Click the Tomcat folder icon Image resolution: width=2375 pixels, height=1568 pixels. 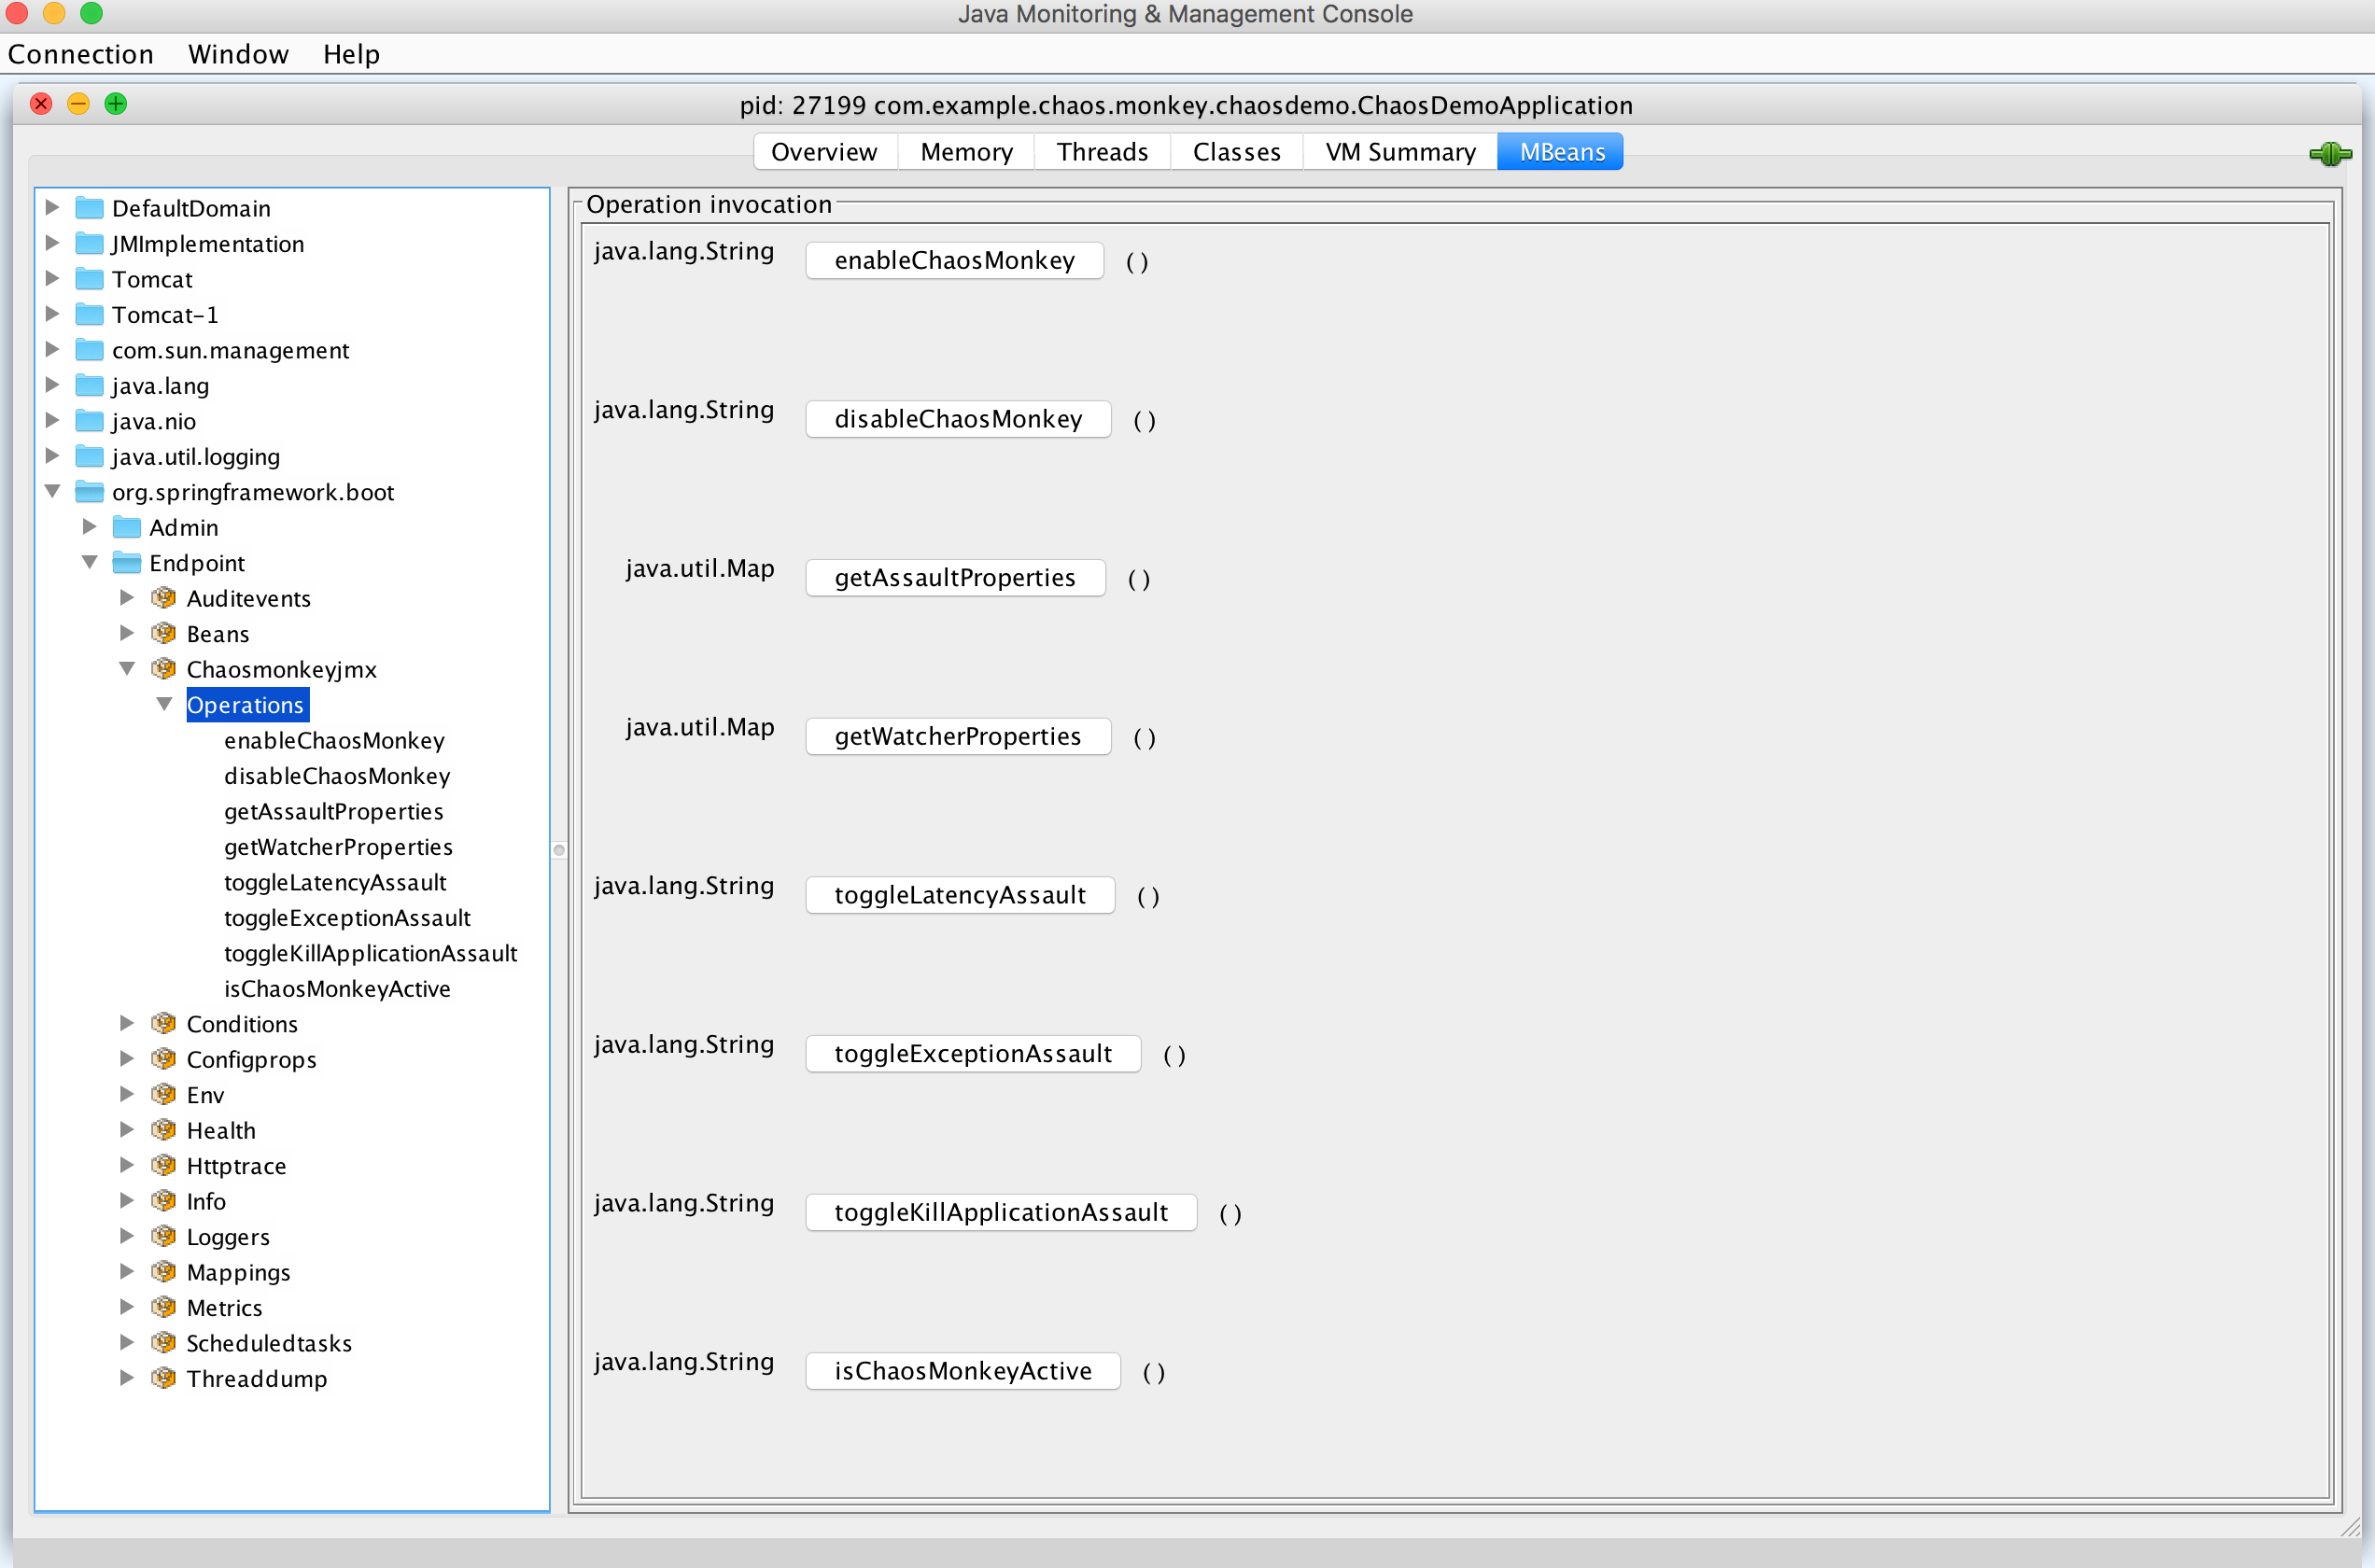[x=90, y=279]
